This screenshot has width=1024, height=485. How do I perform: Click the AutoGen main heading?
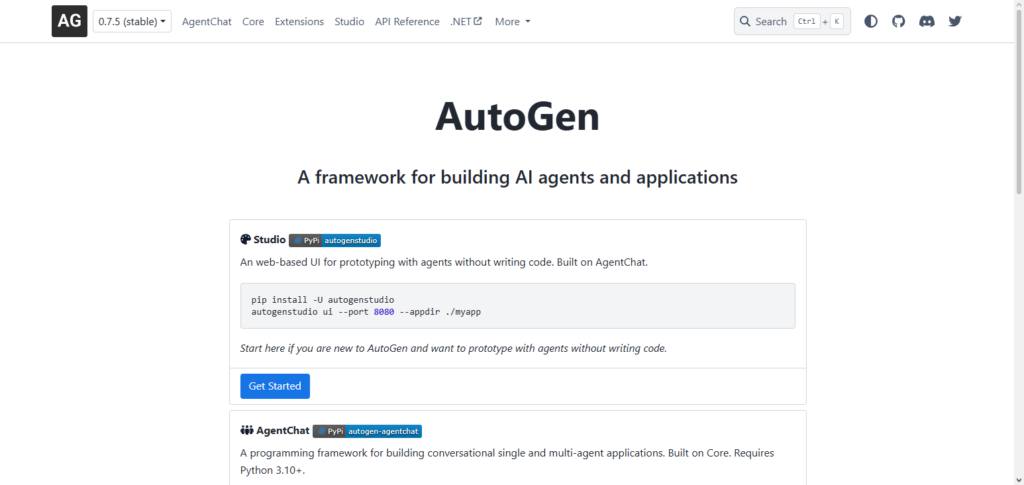tap(517, 117)
